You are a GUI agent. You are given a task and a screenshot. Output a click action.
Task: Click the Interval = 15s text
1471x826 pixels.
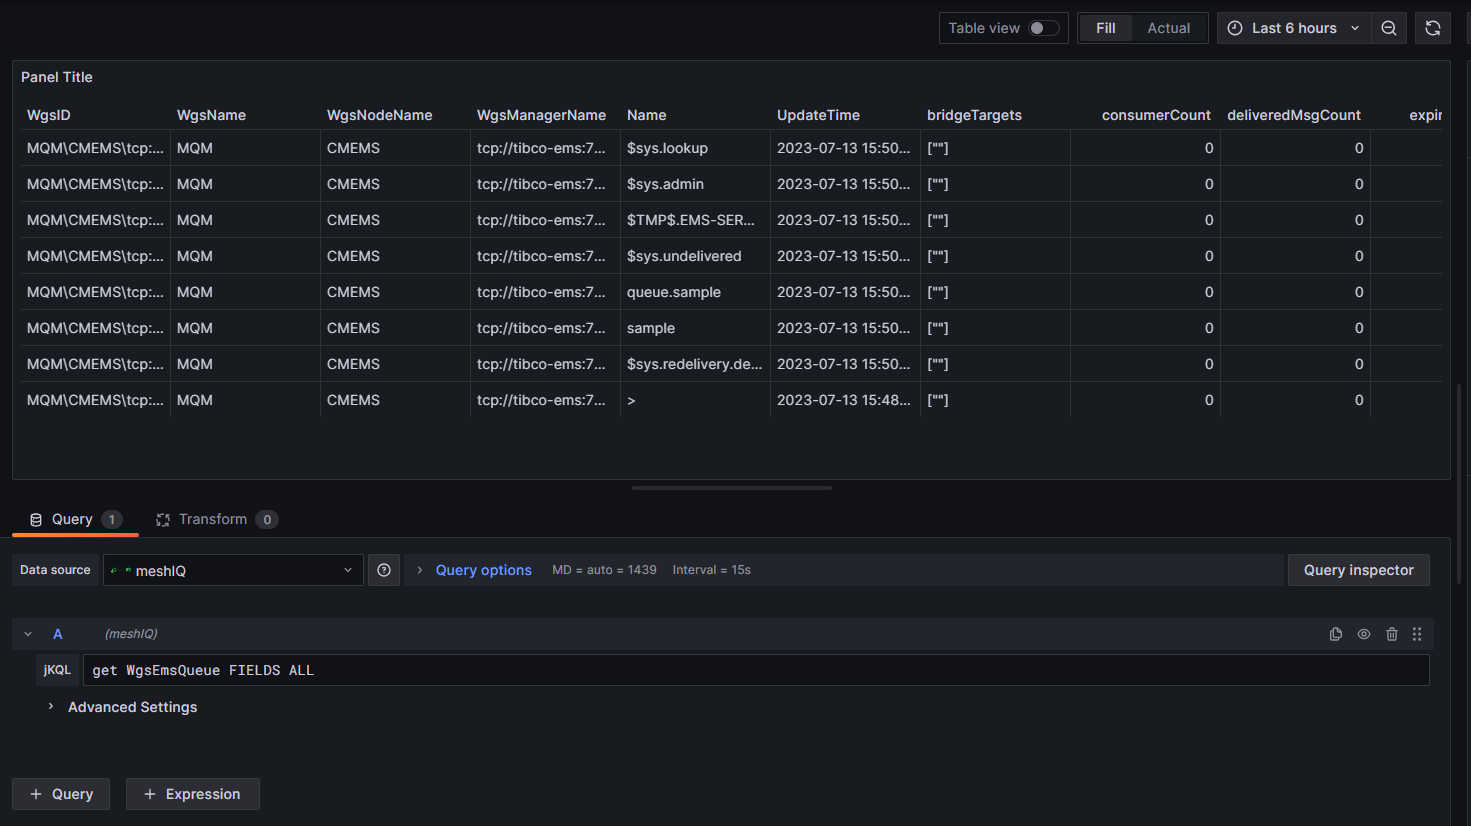pyautogui.click(x=711, y=570)
